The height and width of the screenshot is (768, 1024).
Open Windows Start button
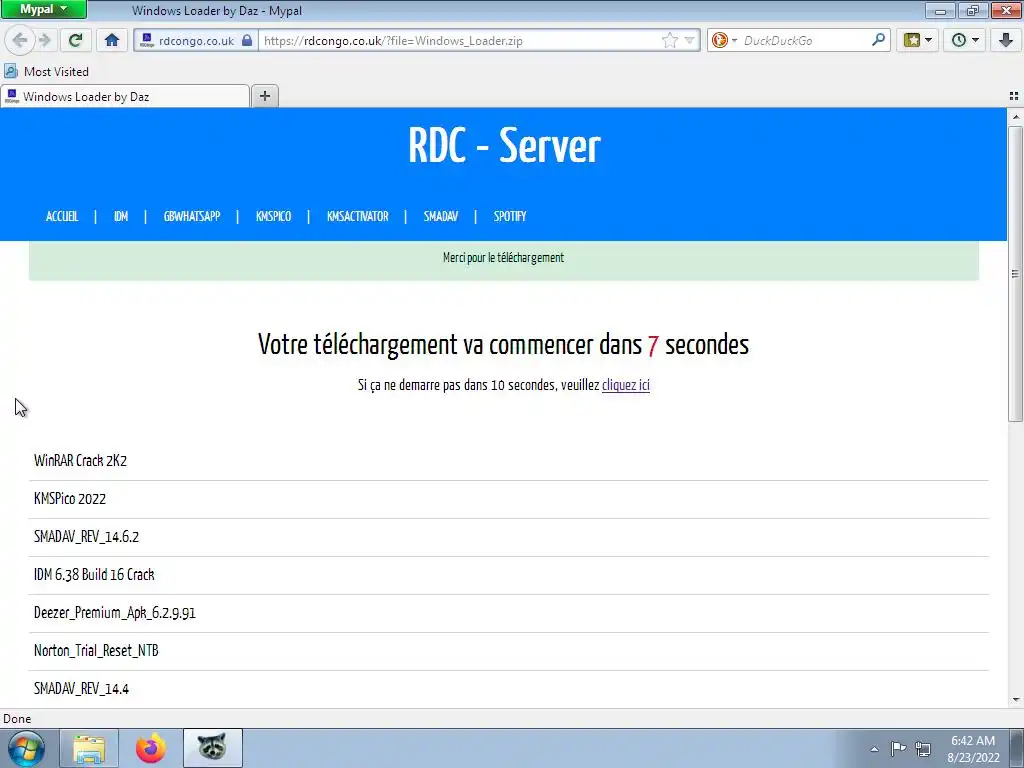click(x=26, y=748)
